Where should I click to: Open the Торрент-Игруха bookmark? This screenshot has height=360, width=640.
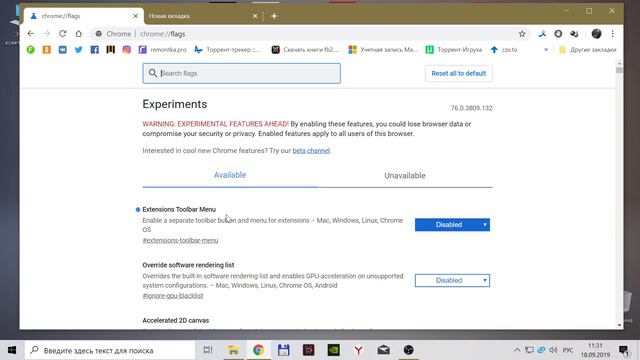453,50
